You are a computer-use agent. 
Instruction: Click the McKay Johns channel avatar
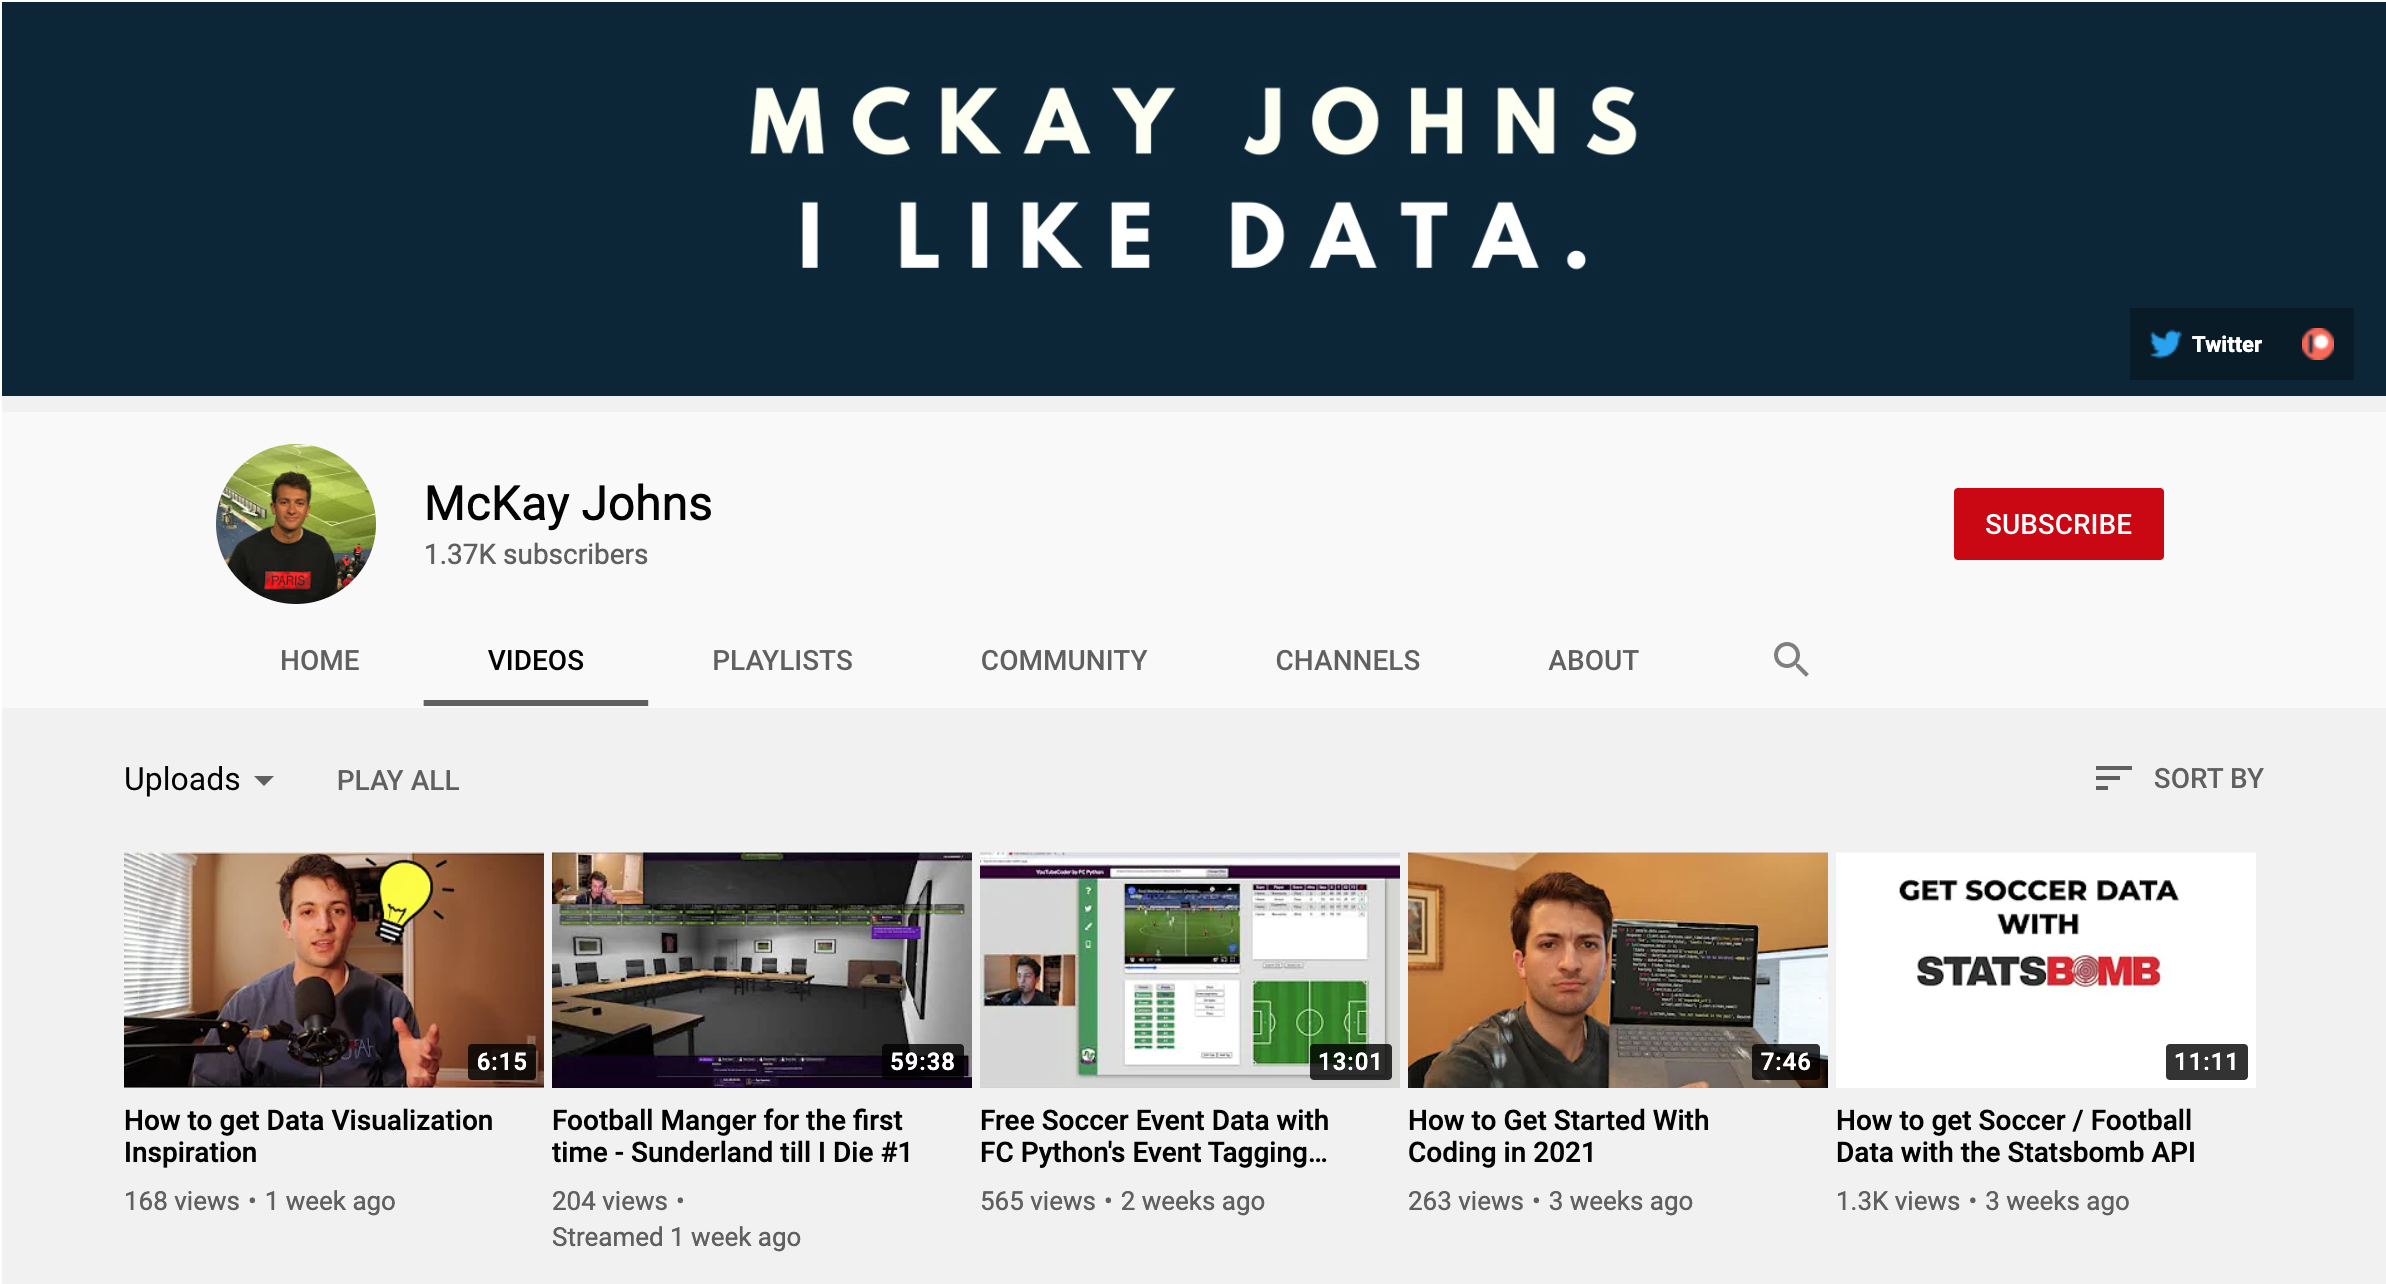pos(296,524)
